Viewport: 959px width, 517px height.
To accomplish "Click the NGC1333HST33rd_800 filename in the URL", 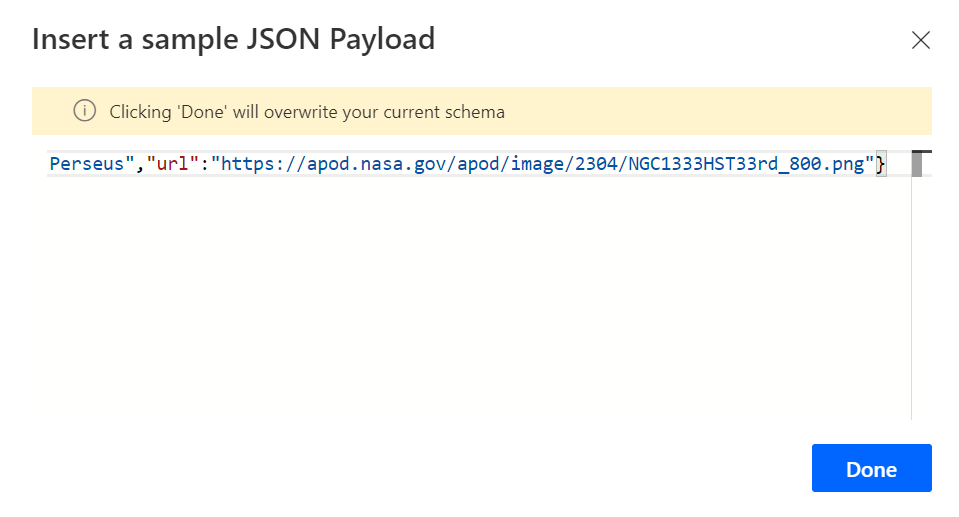I will pyautogui.click(x=726, y=163).
